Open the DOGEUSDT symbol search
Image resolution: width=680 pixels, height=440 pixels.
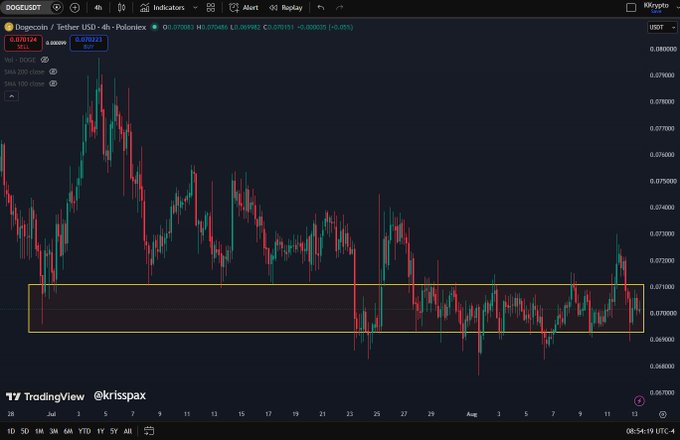pos(23,7)
